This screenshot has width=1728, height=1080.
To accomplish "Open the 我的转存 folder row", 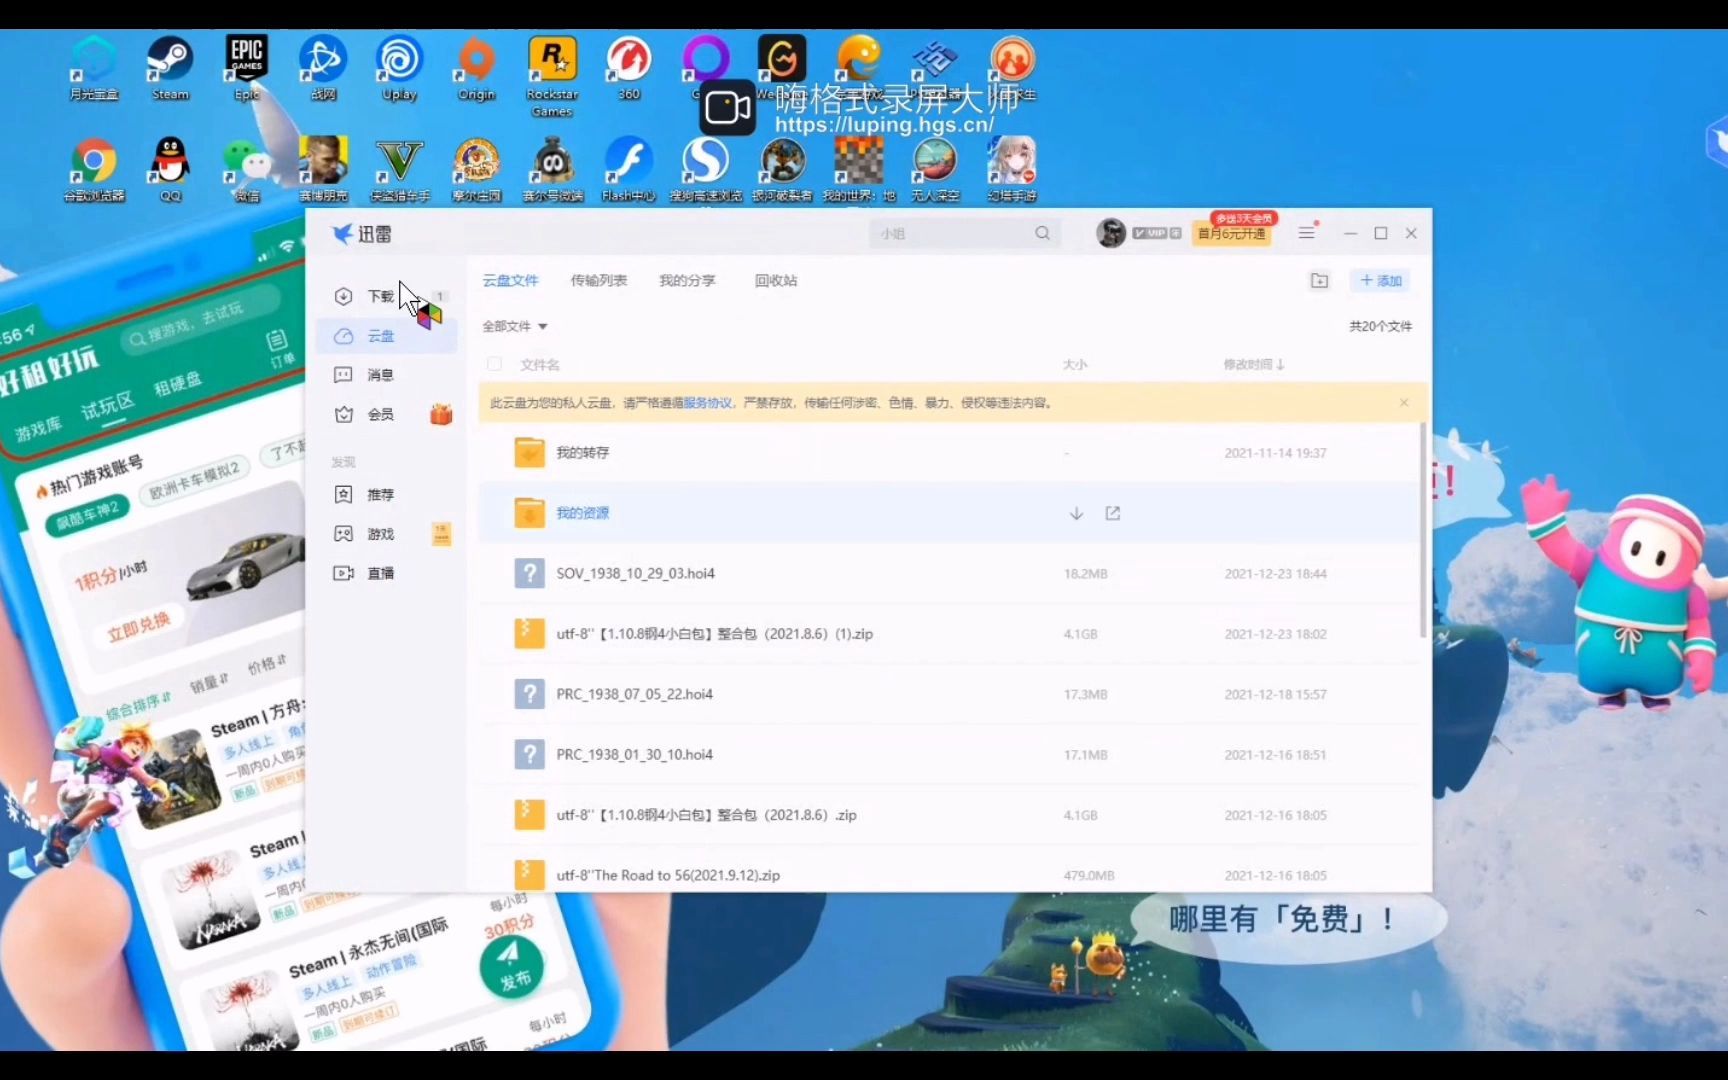I will [948, 453].
